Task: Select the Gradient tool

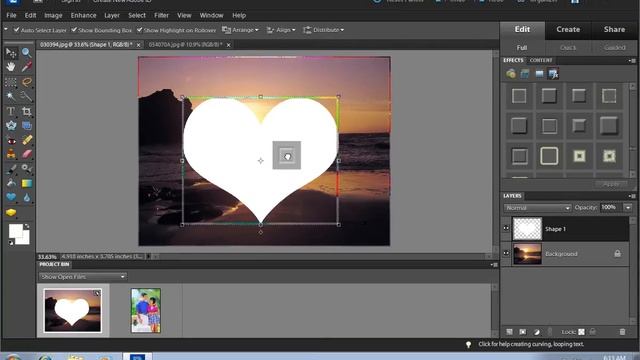Action: click(x=27, y=183)
